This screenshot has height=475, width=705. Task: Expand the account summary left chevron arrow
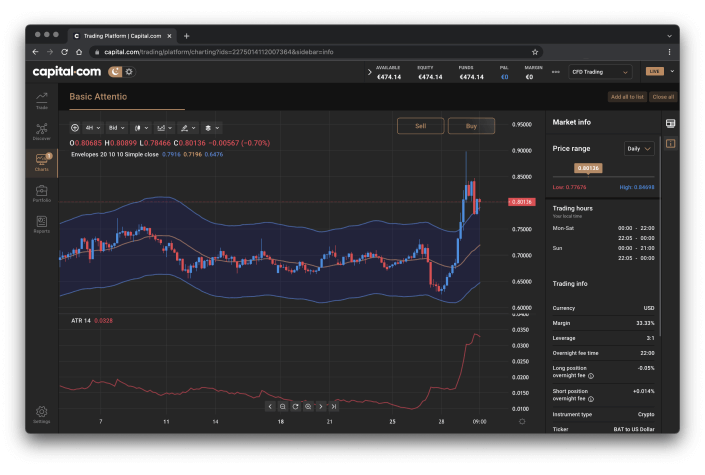coord(370,72)
